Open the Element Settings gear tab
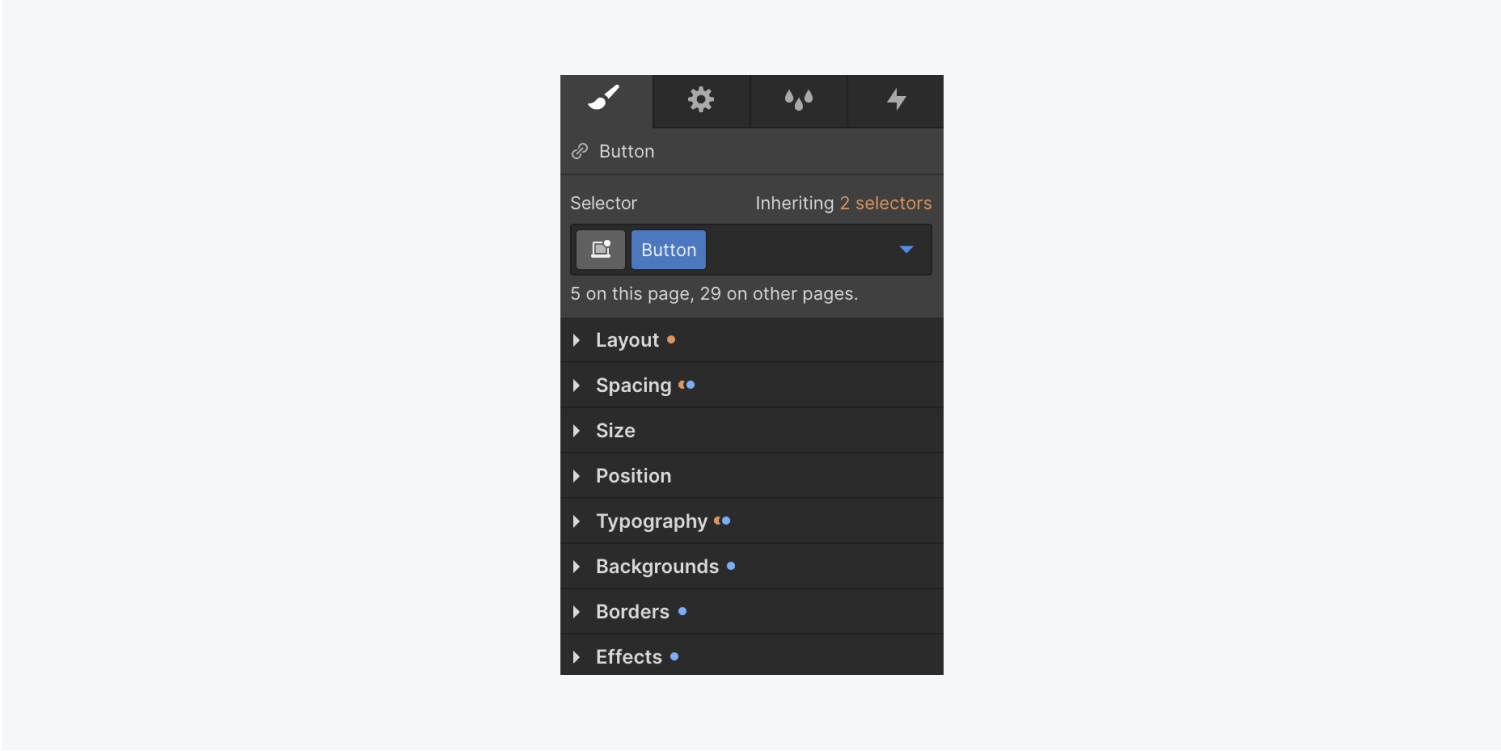This screenshot has height=751, width=1501. pos(701,100)
